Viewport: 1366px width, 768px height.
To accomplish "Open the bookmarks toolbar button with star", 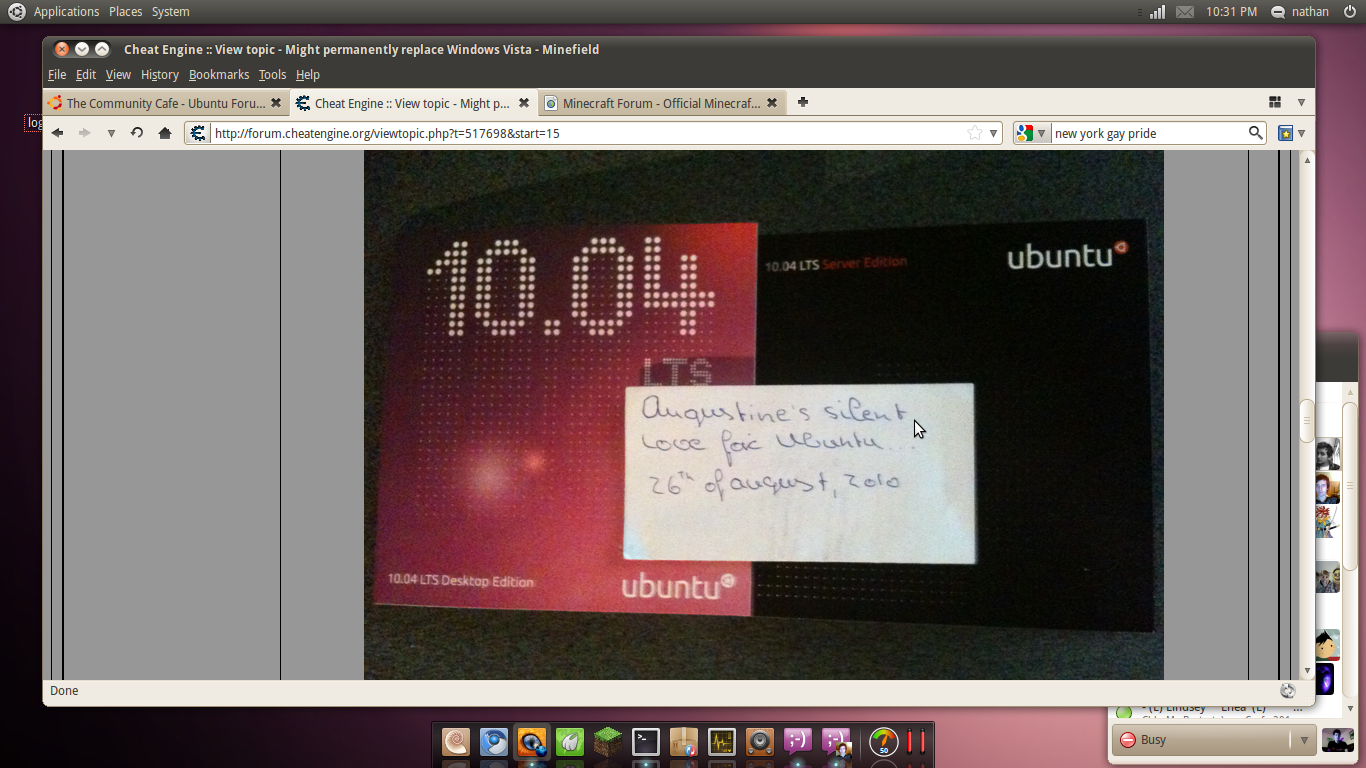I will coord(1286,133).
